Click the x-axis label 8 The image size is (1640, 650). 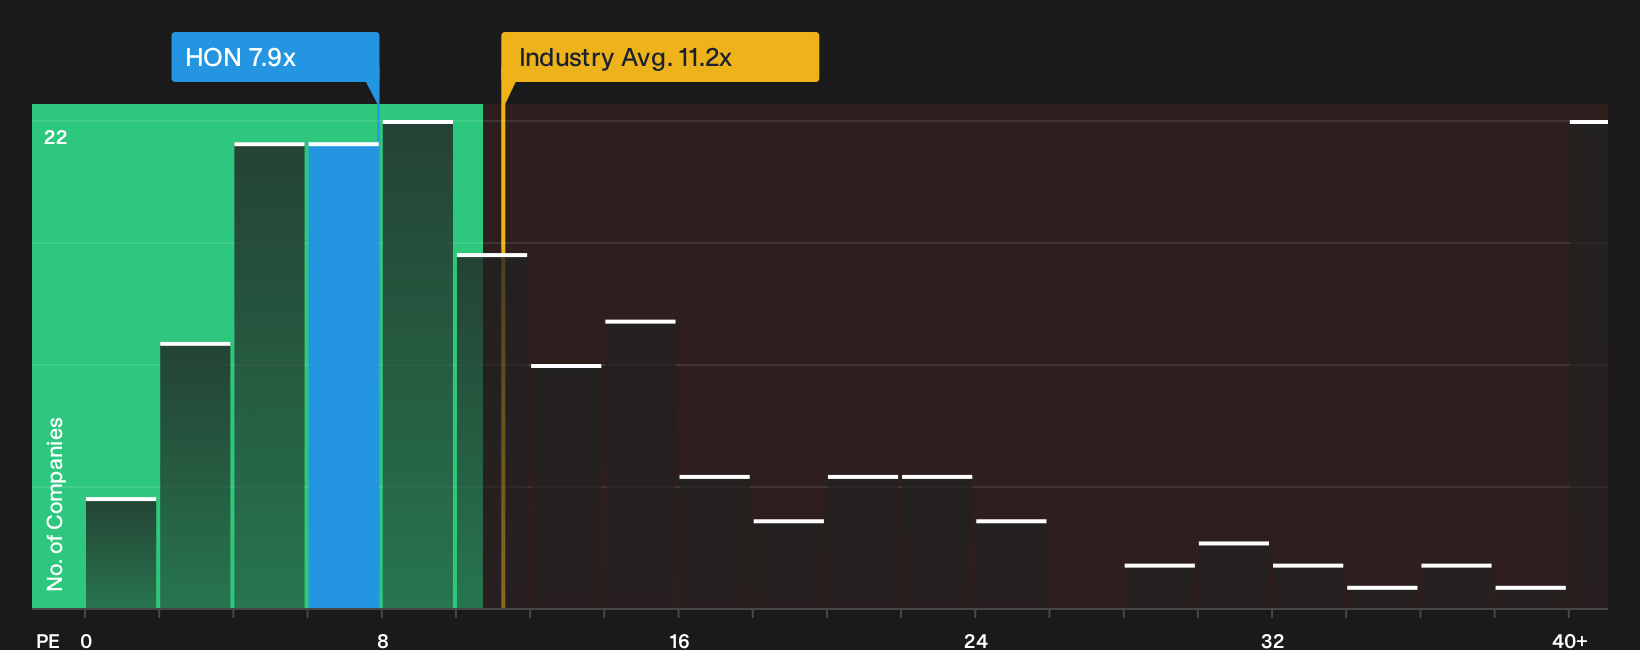pos(382,641)
